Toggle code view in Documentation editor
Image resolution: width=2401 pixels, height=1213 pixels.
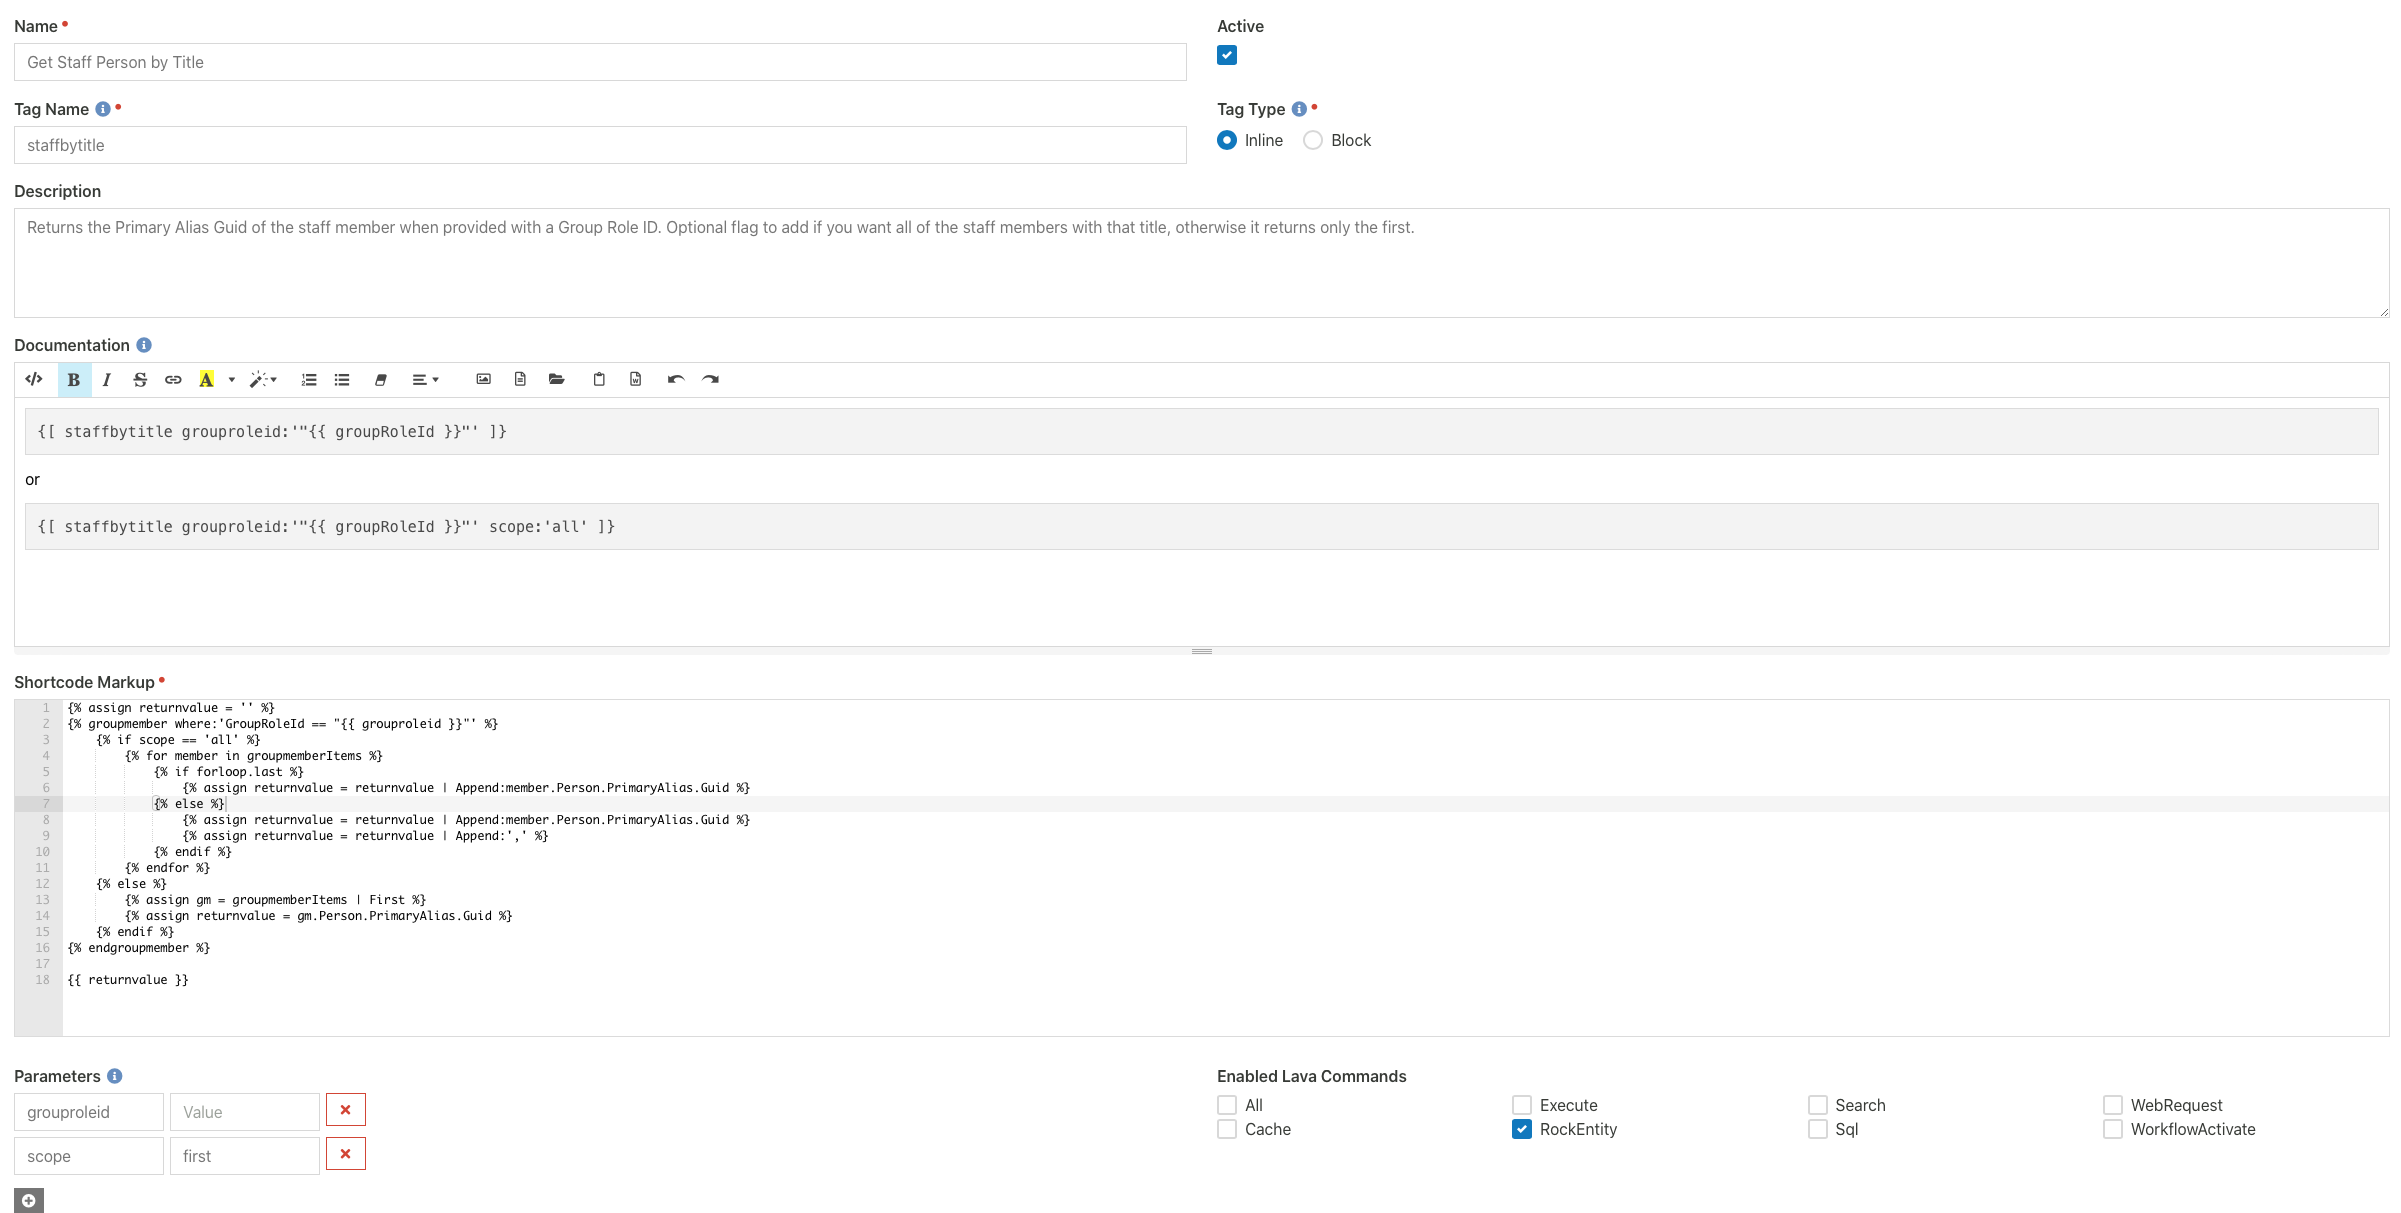point(34,379)
